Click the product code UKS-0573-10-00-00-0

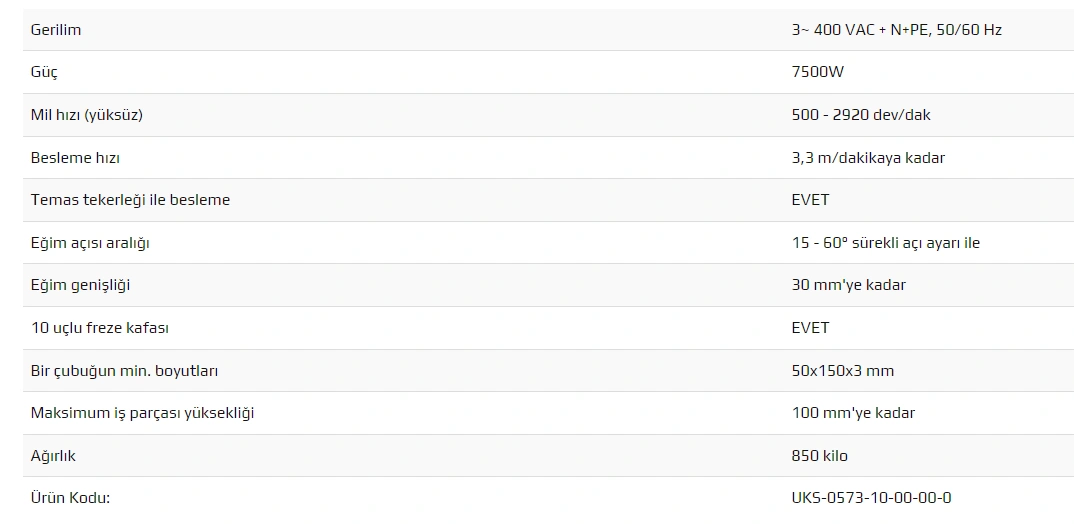pos(871,498)
